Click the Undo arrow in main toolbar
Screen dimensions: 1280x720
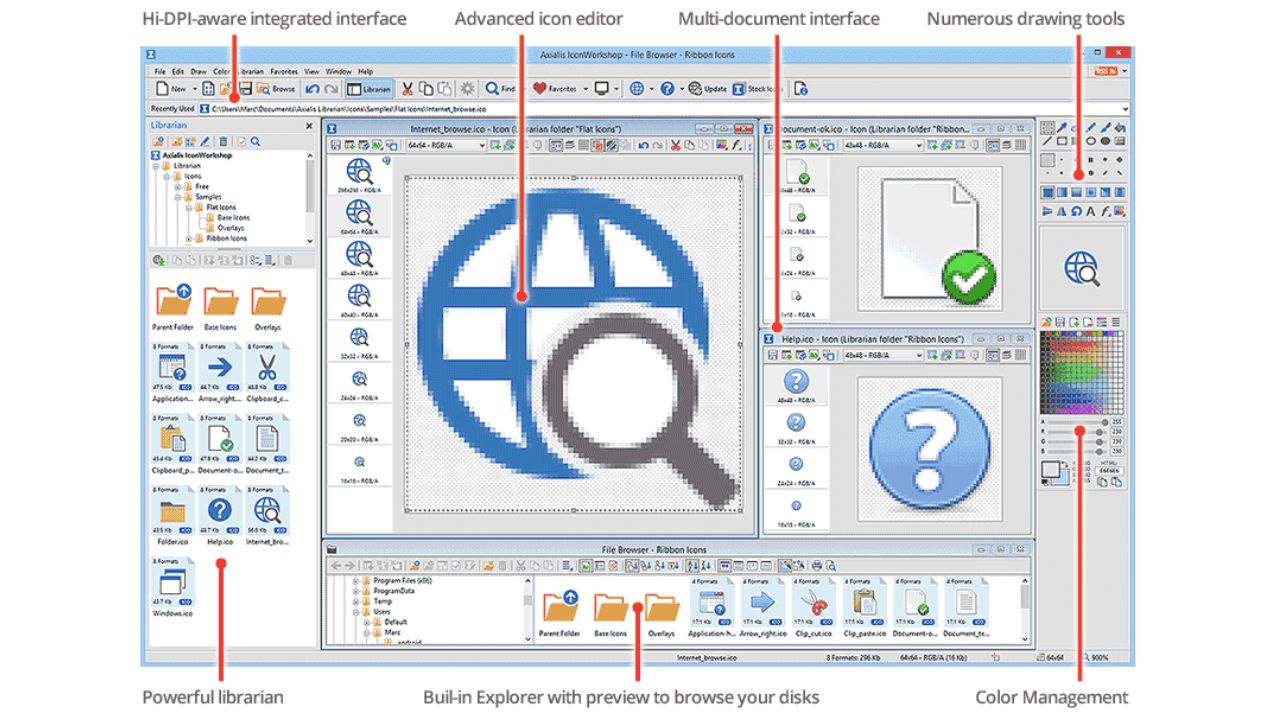point(313,89)
